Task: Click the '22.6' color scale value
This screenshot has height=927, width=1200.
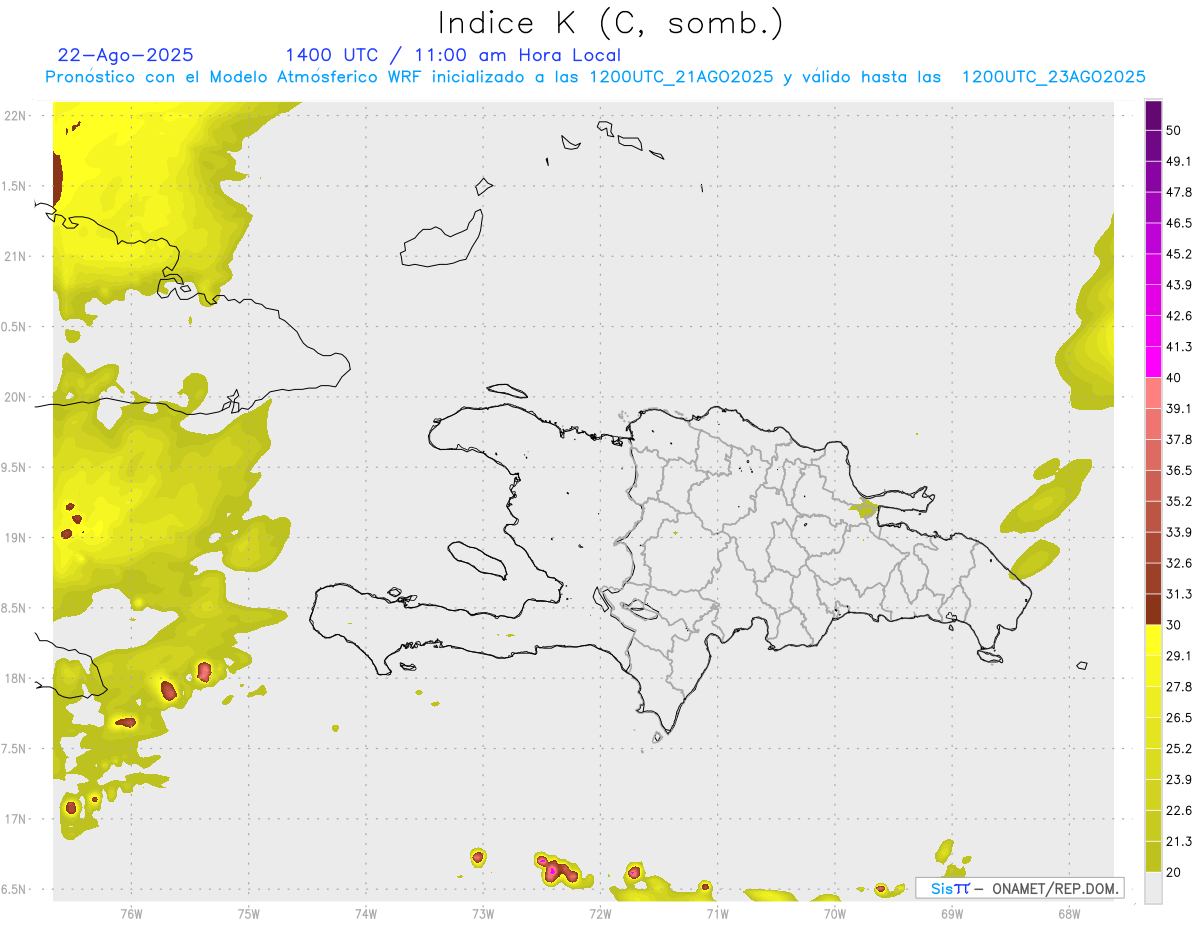Action: [1179, 811]
